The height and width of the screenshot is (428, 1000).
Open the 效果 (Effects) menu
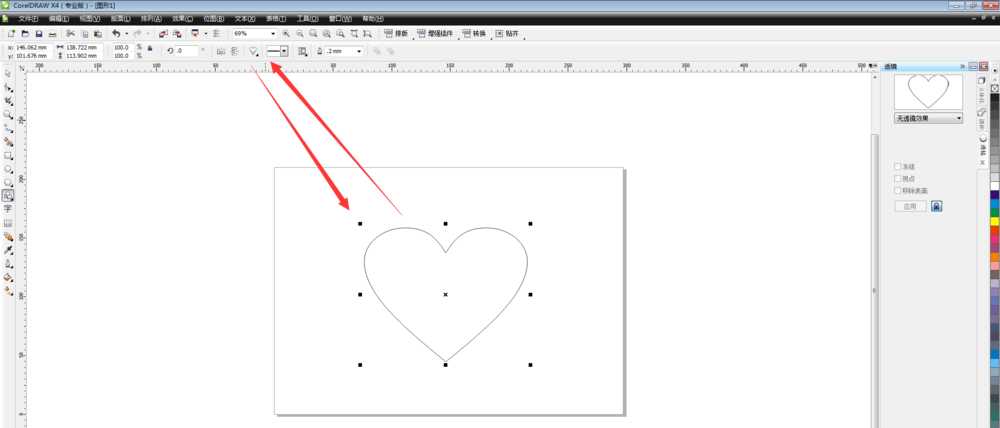182,19
